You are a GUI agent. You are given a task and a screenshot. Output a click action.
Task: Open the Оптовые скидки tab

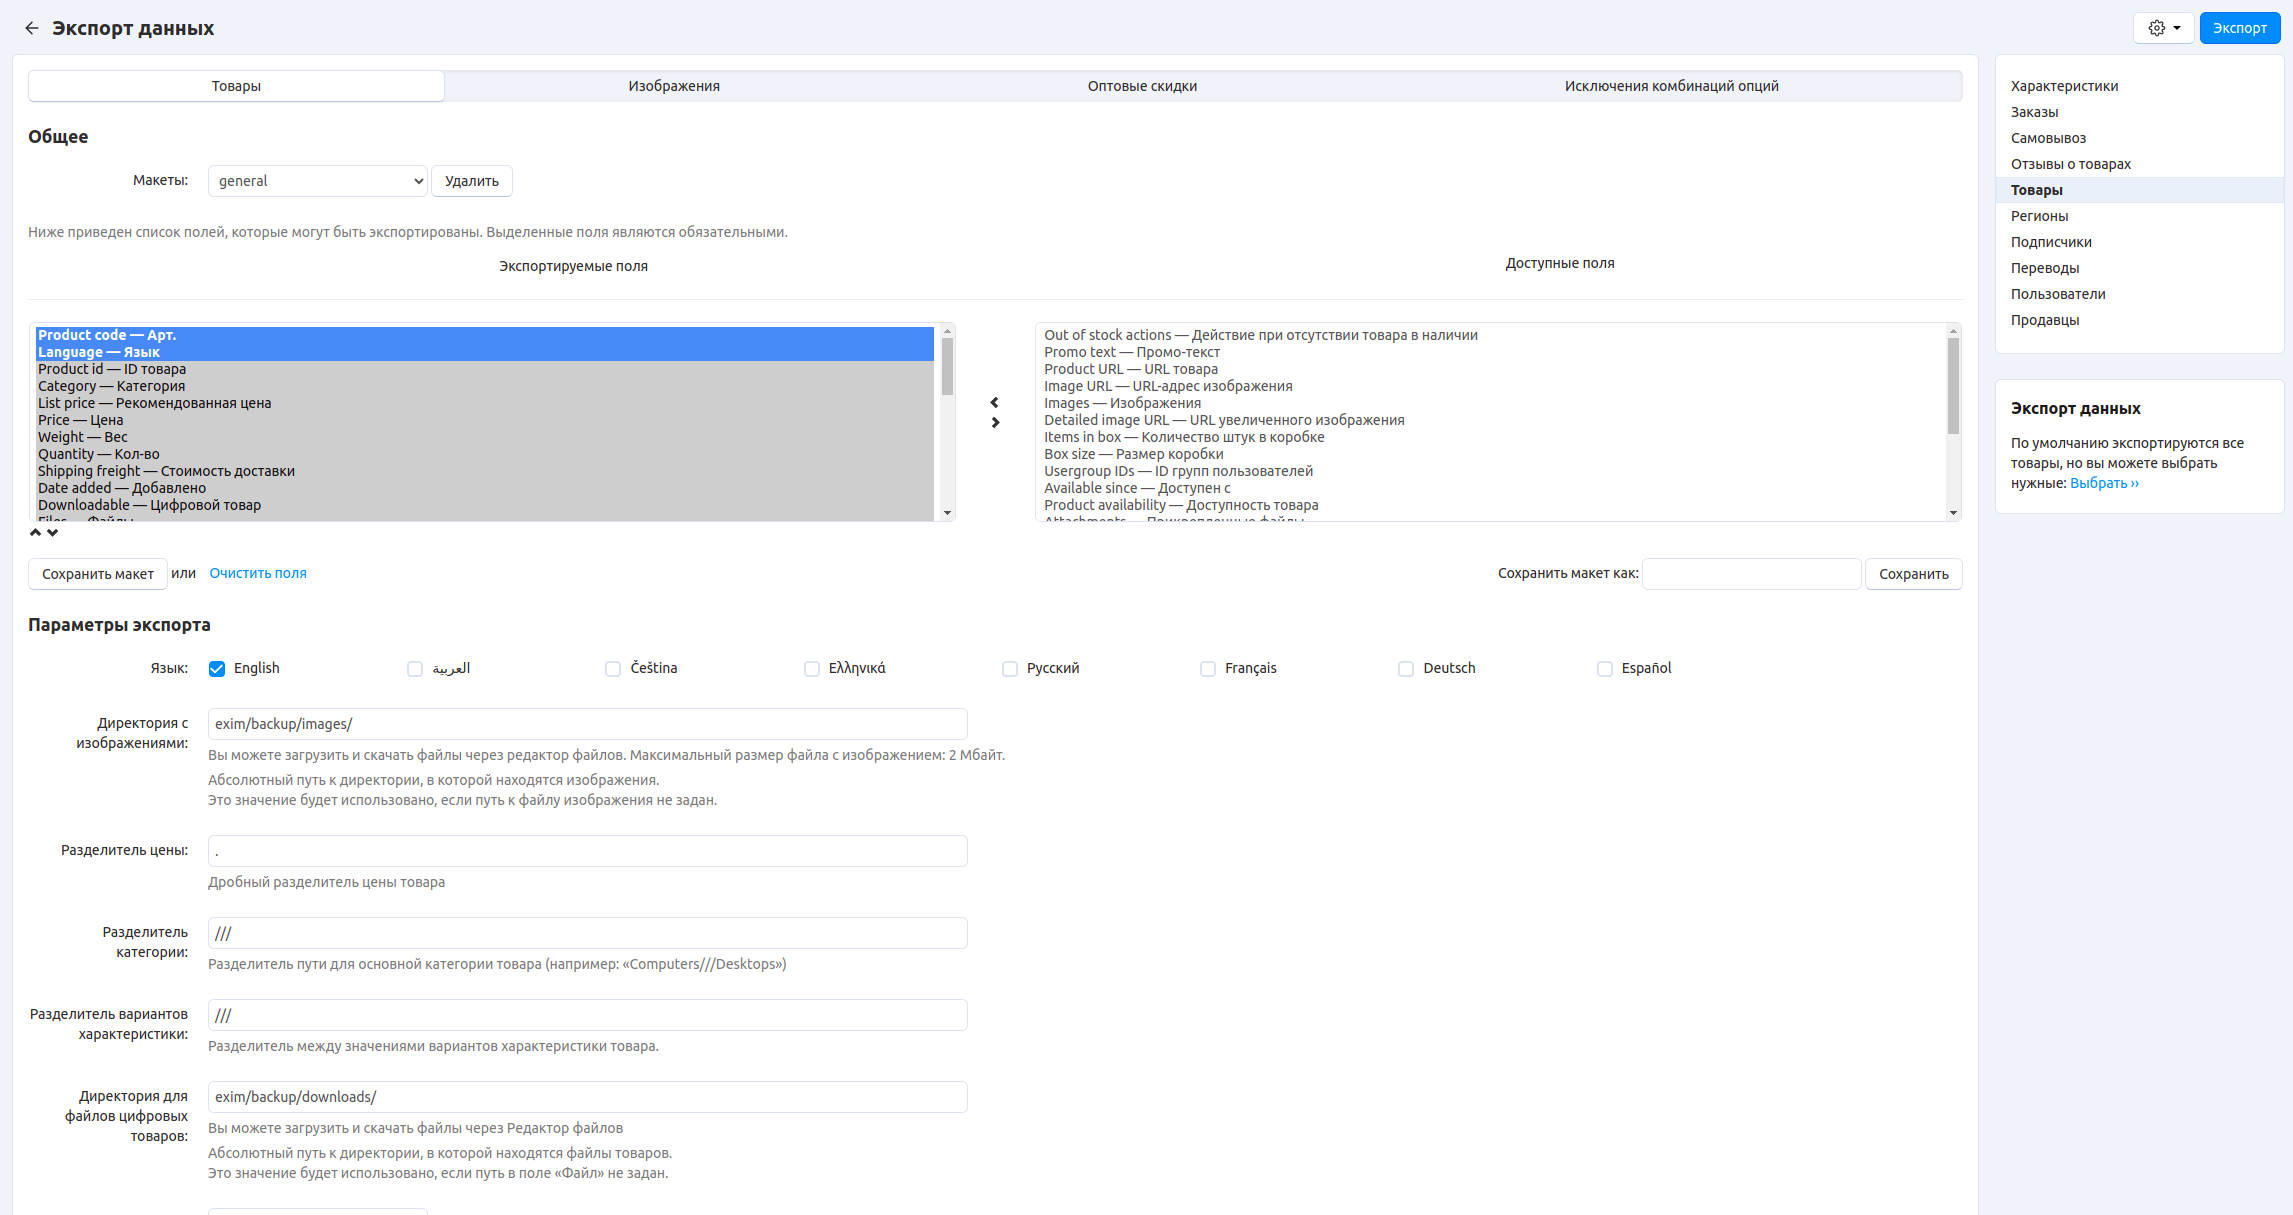coord(1142,86)
